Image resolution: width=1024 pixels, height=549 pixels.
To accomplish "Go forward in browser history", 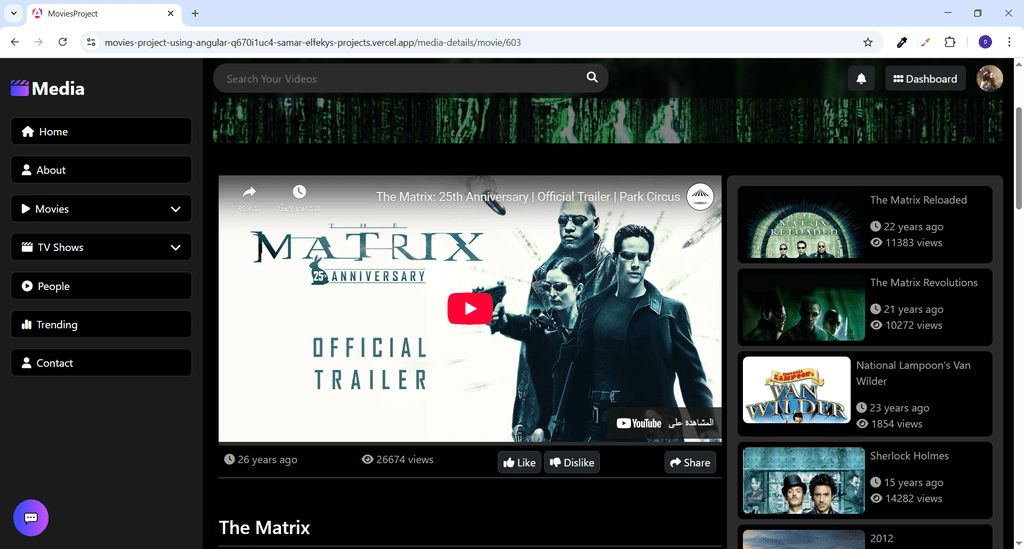I will pyautogui.click(x=39, y=42).
